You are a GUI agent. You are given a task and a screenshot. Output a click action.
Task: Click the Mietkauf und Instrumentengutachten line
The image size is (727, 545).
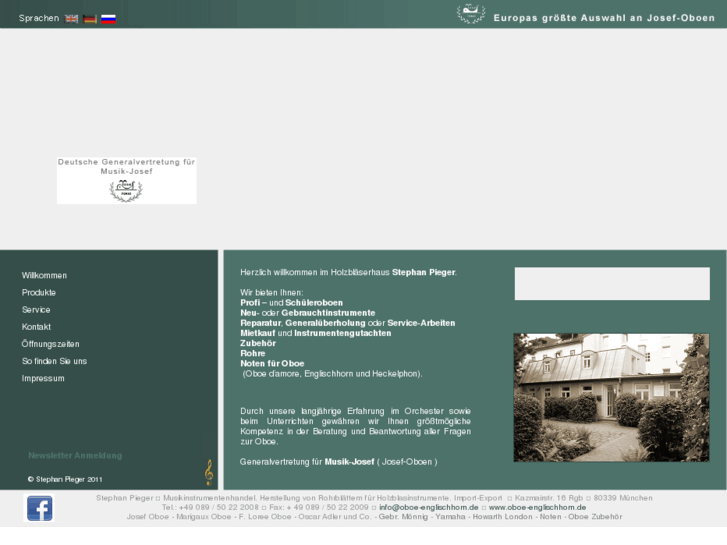pyautogui.click(x=315, y=333)
